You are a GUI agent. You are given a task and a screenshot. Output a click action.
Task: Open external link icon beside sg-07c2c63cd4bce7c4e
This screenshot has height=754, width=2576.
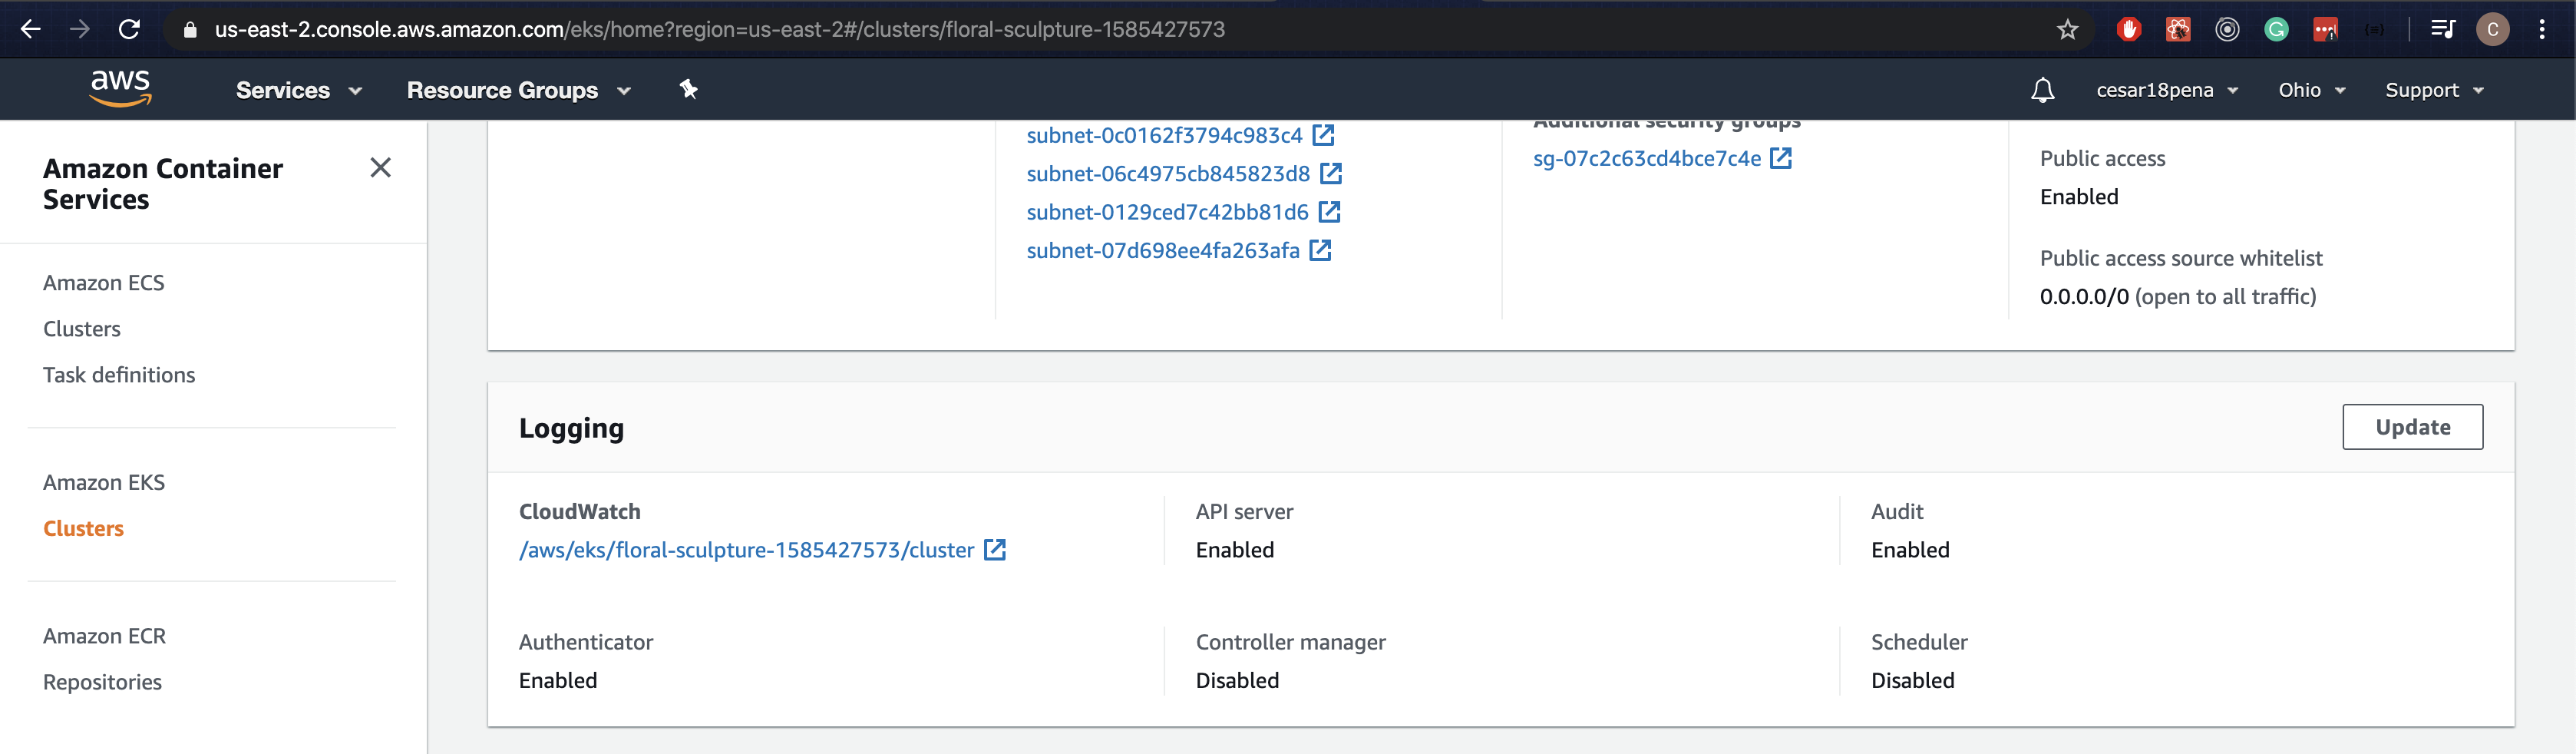coord(1781,157)
